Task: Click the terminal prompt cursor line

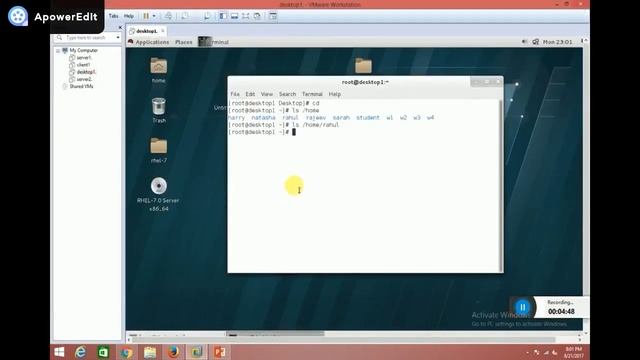Action: coord(262,132)
